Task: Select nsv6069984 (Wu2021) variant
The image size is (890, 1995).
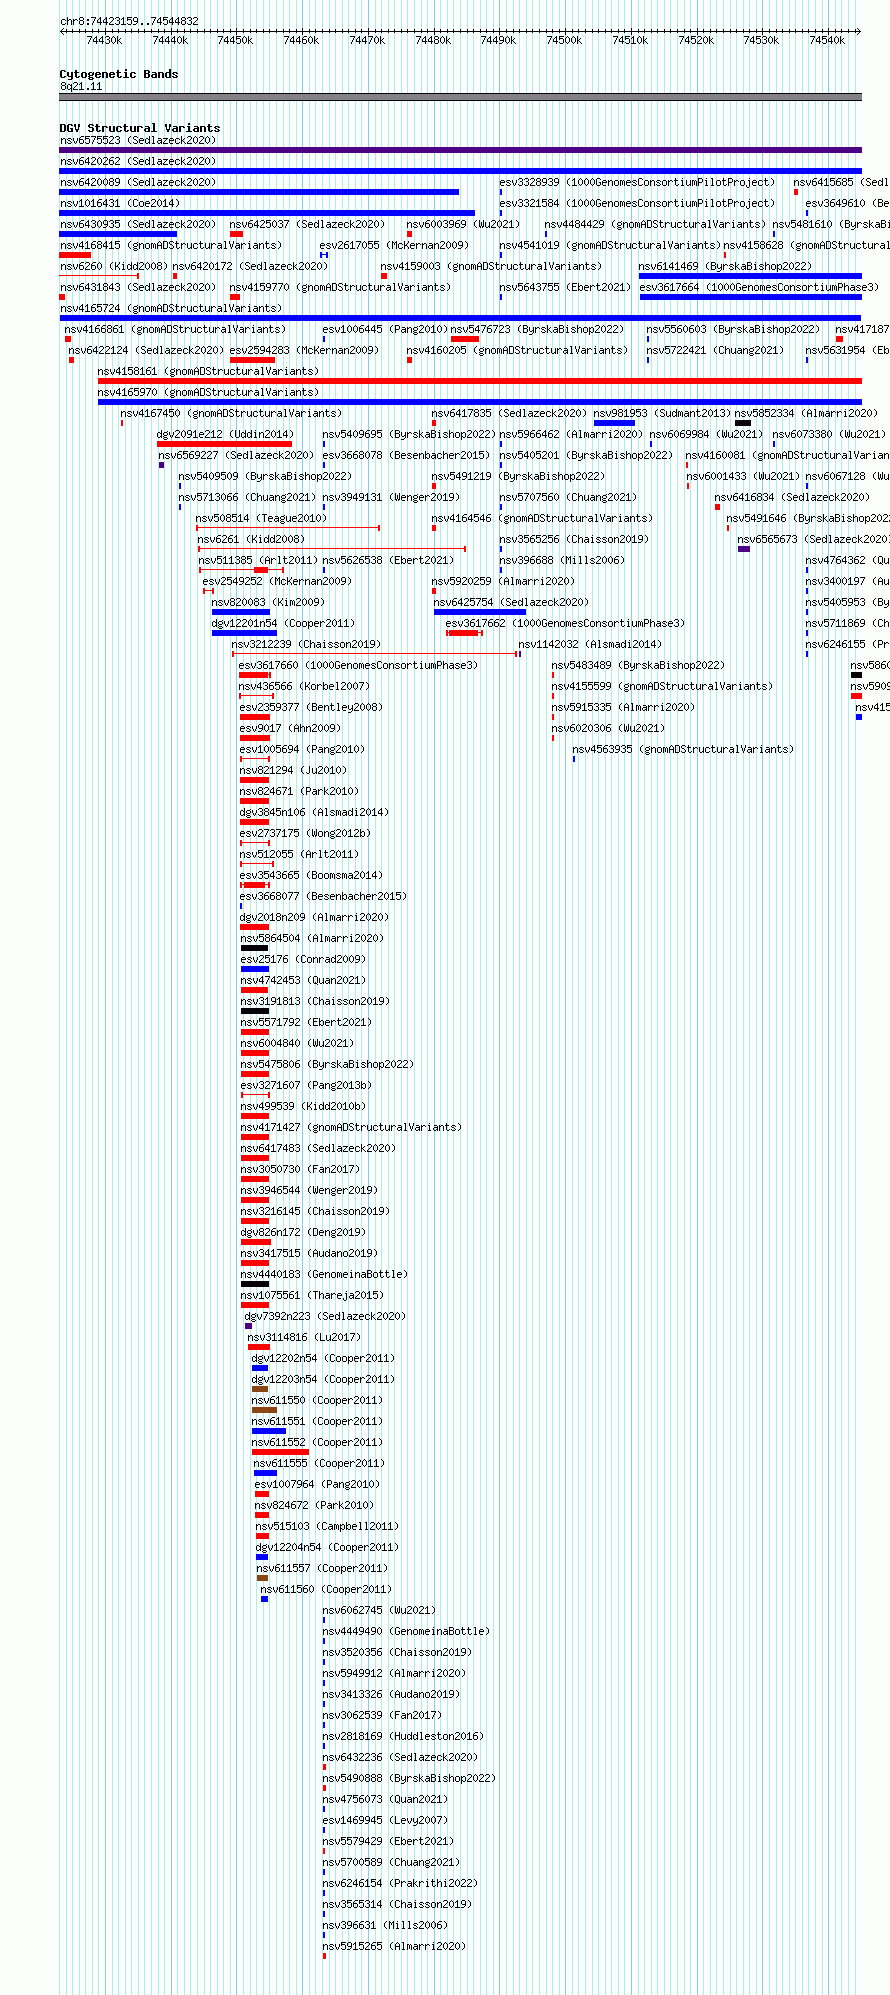Action: pyautogui.click(x=706, y=434)
